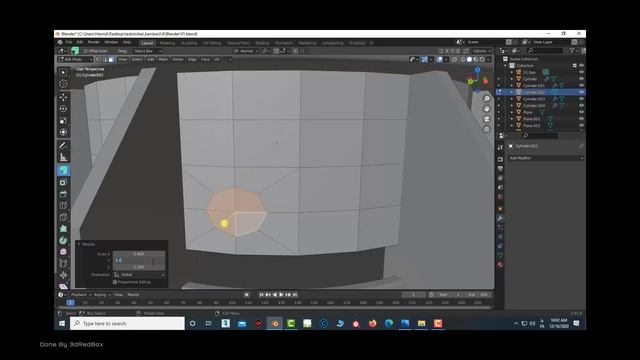Open the Windows Start menu
The height and width of the screenshot is (360, 640).
pyautogui.click(x=62, y=324)
